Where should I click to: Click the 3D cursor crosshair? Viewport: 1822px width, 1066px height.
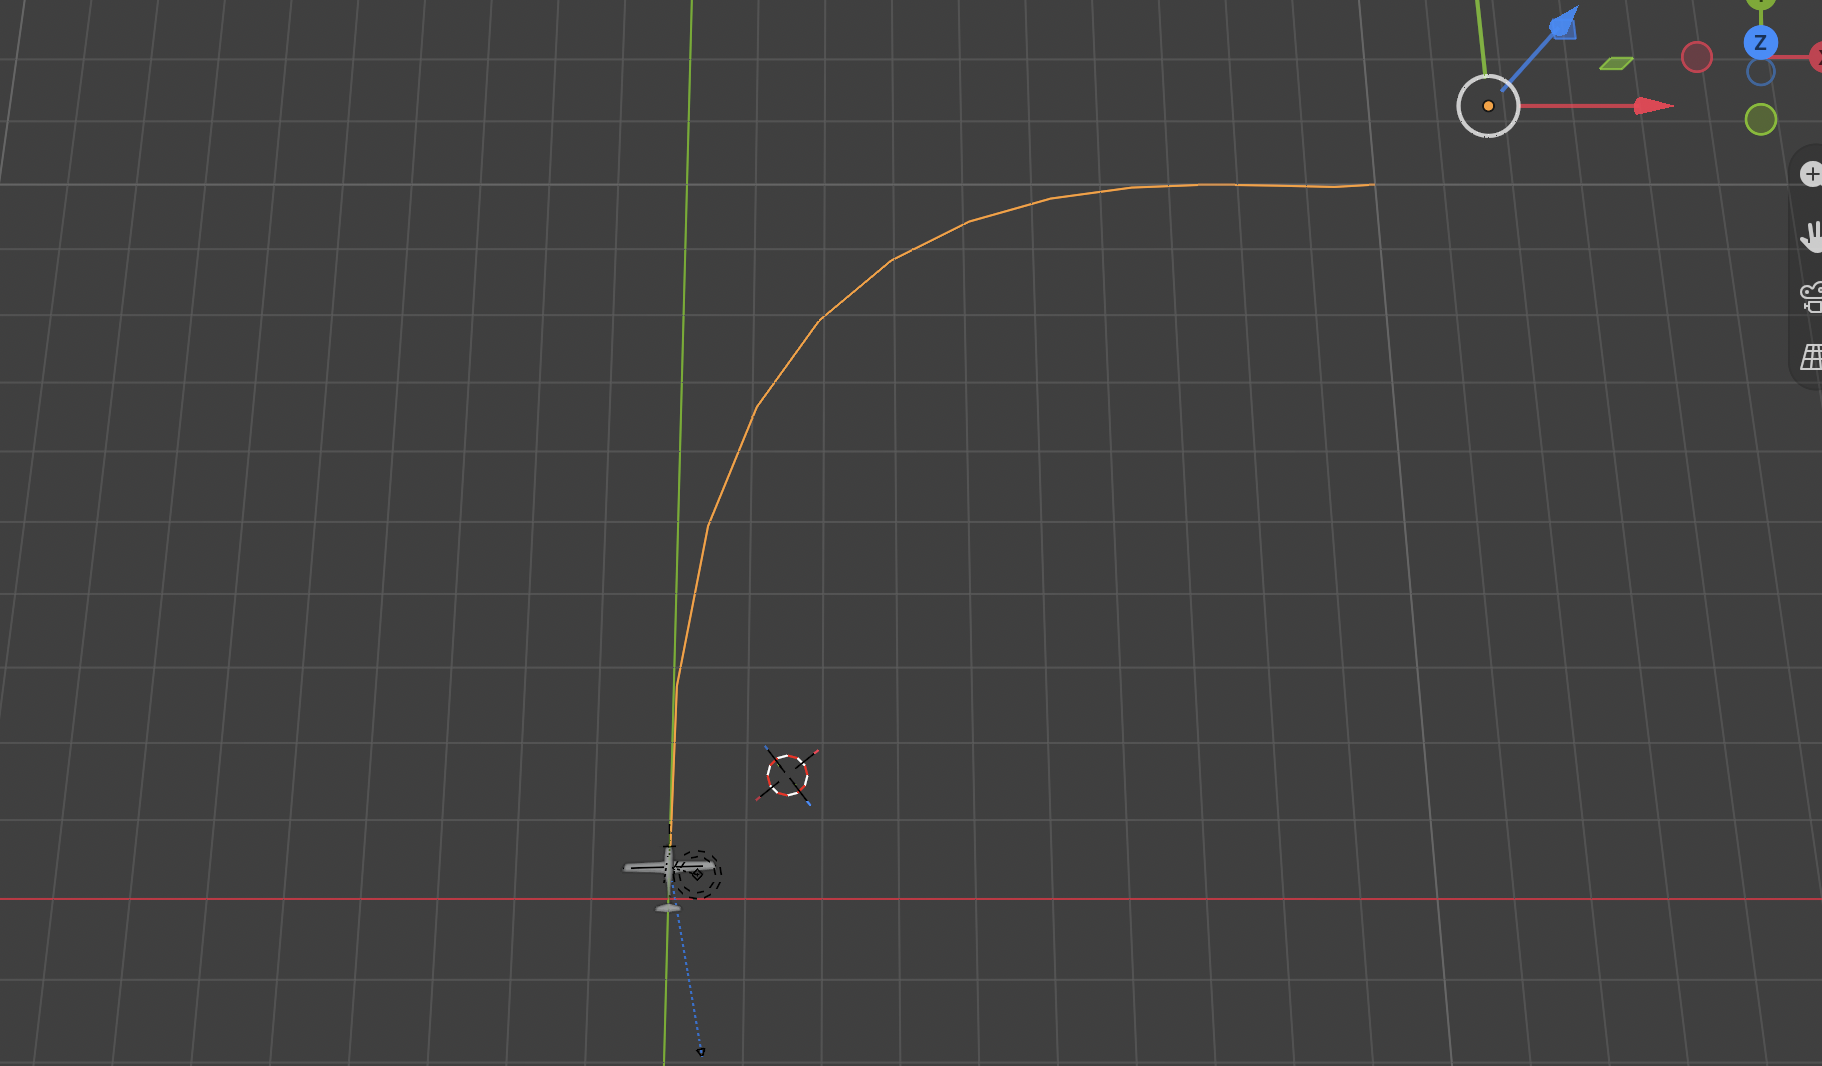coord(787,775)
